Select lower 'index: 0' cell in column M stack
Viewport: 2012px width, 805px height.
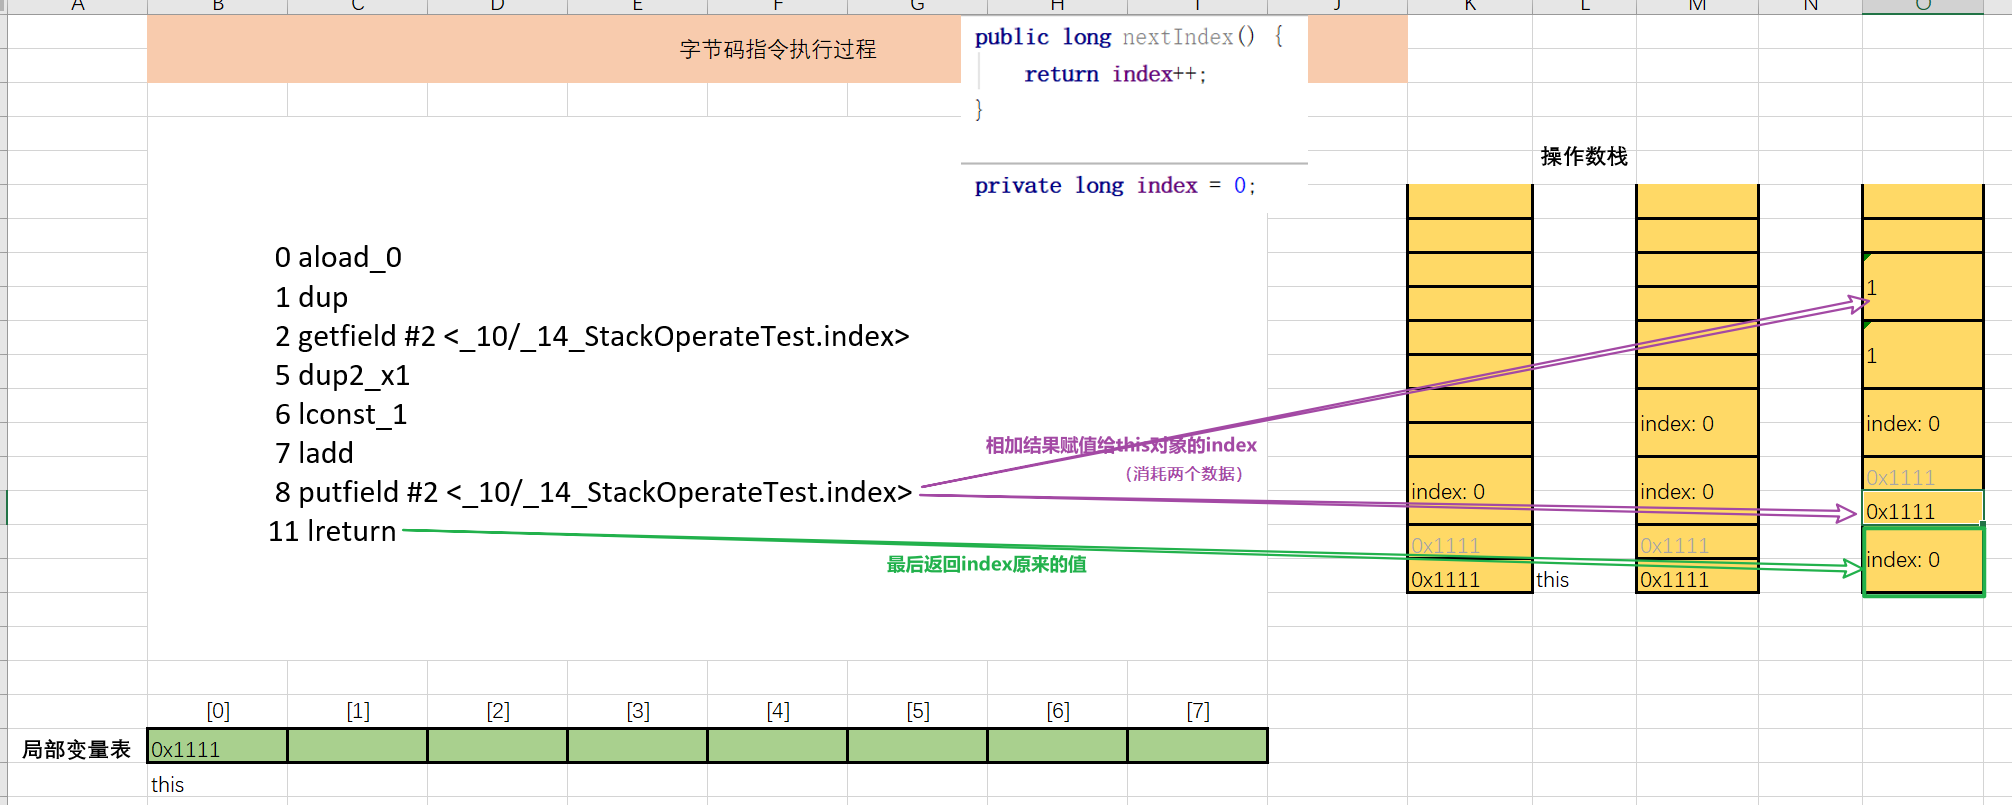coord(1697,491)
